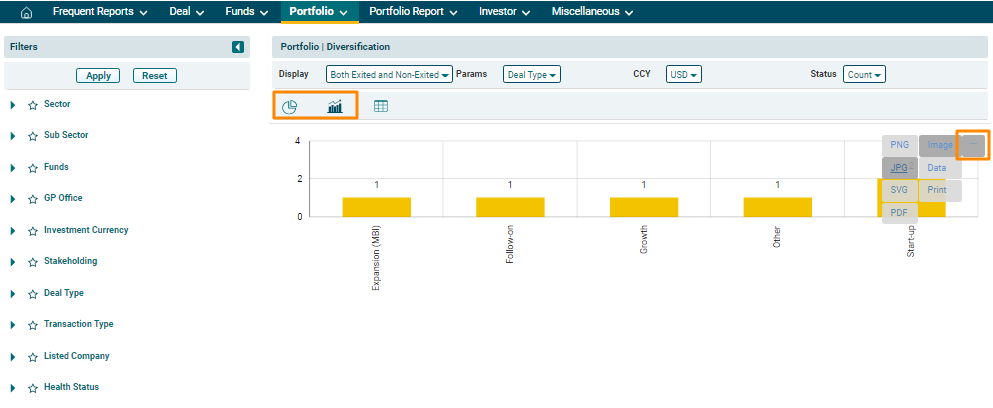
Task: Switch to bar chart view
Action: (x=335, y=106)
